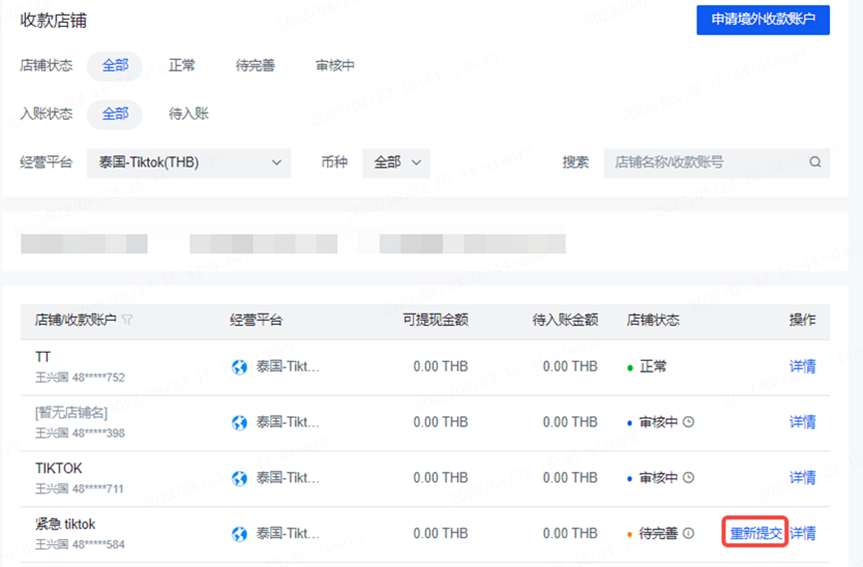Click account text 王兴国 48*****752

[x=80, y=378]
